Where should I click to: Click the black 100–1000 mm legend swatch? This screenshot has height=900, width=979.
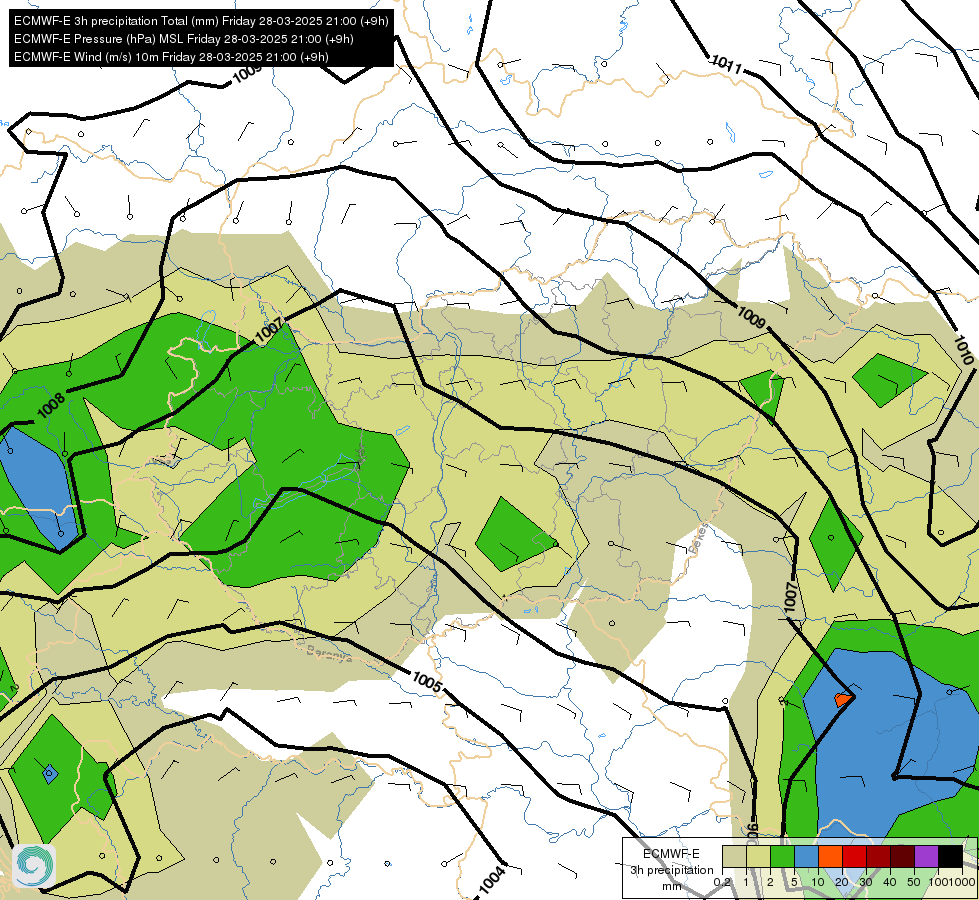click(950, 856)
